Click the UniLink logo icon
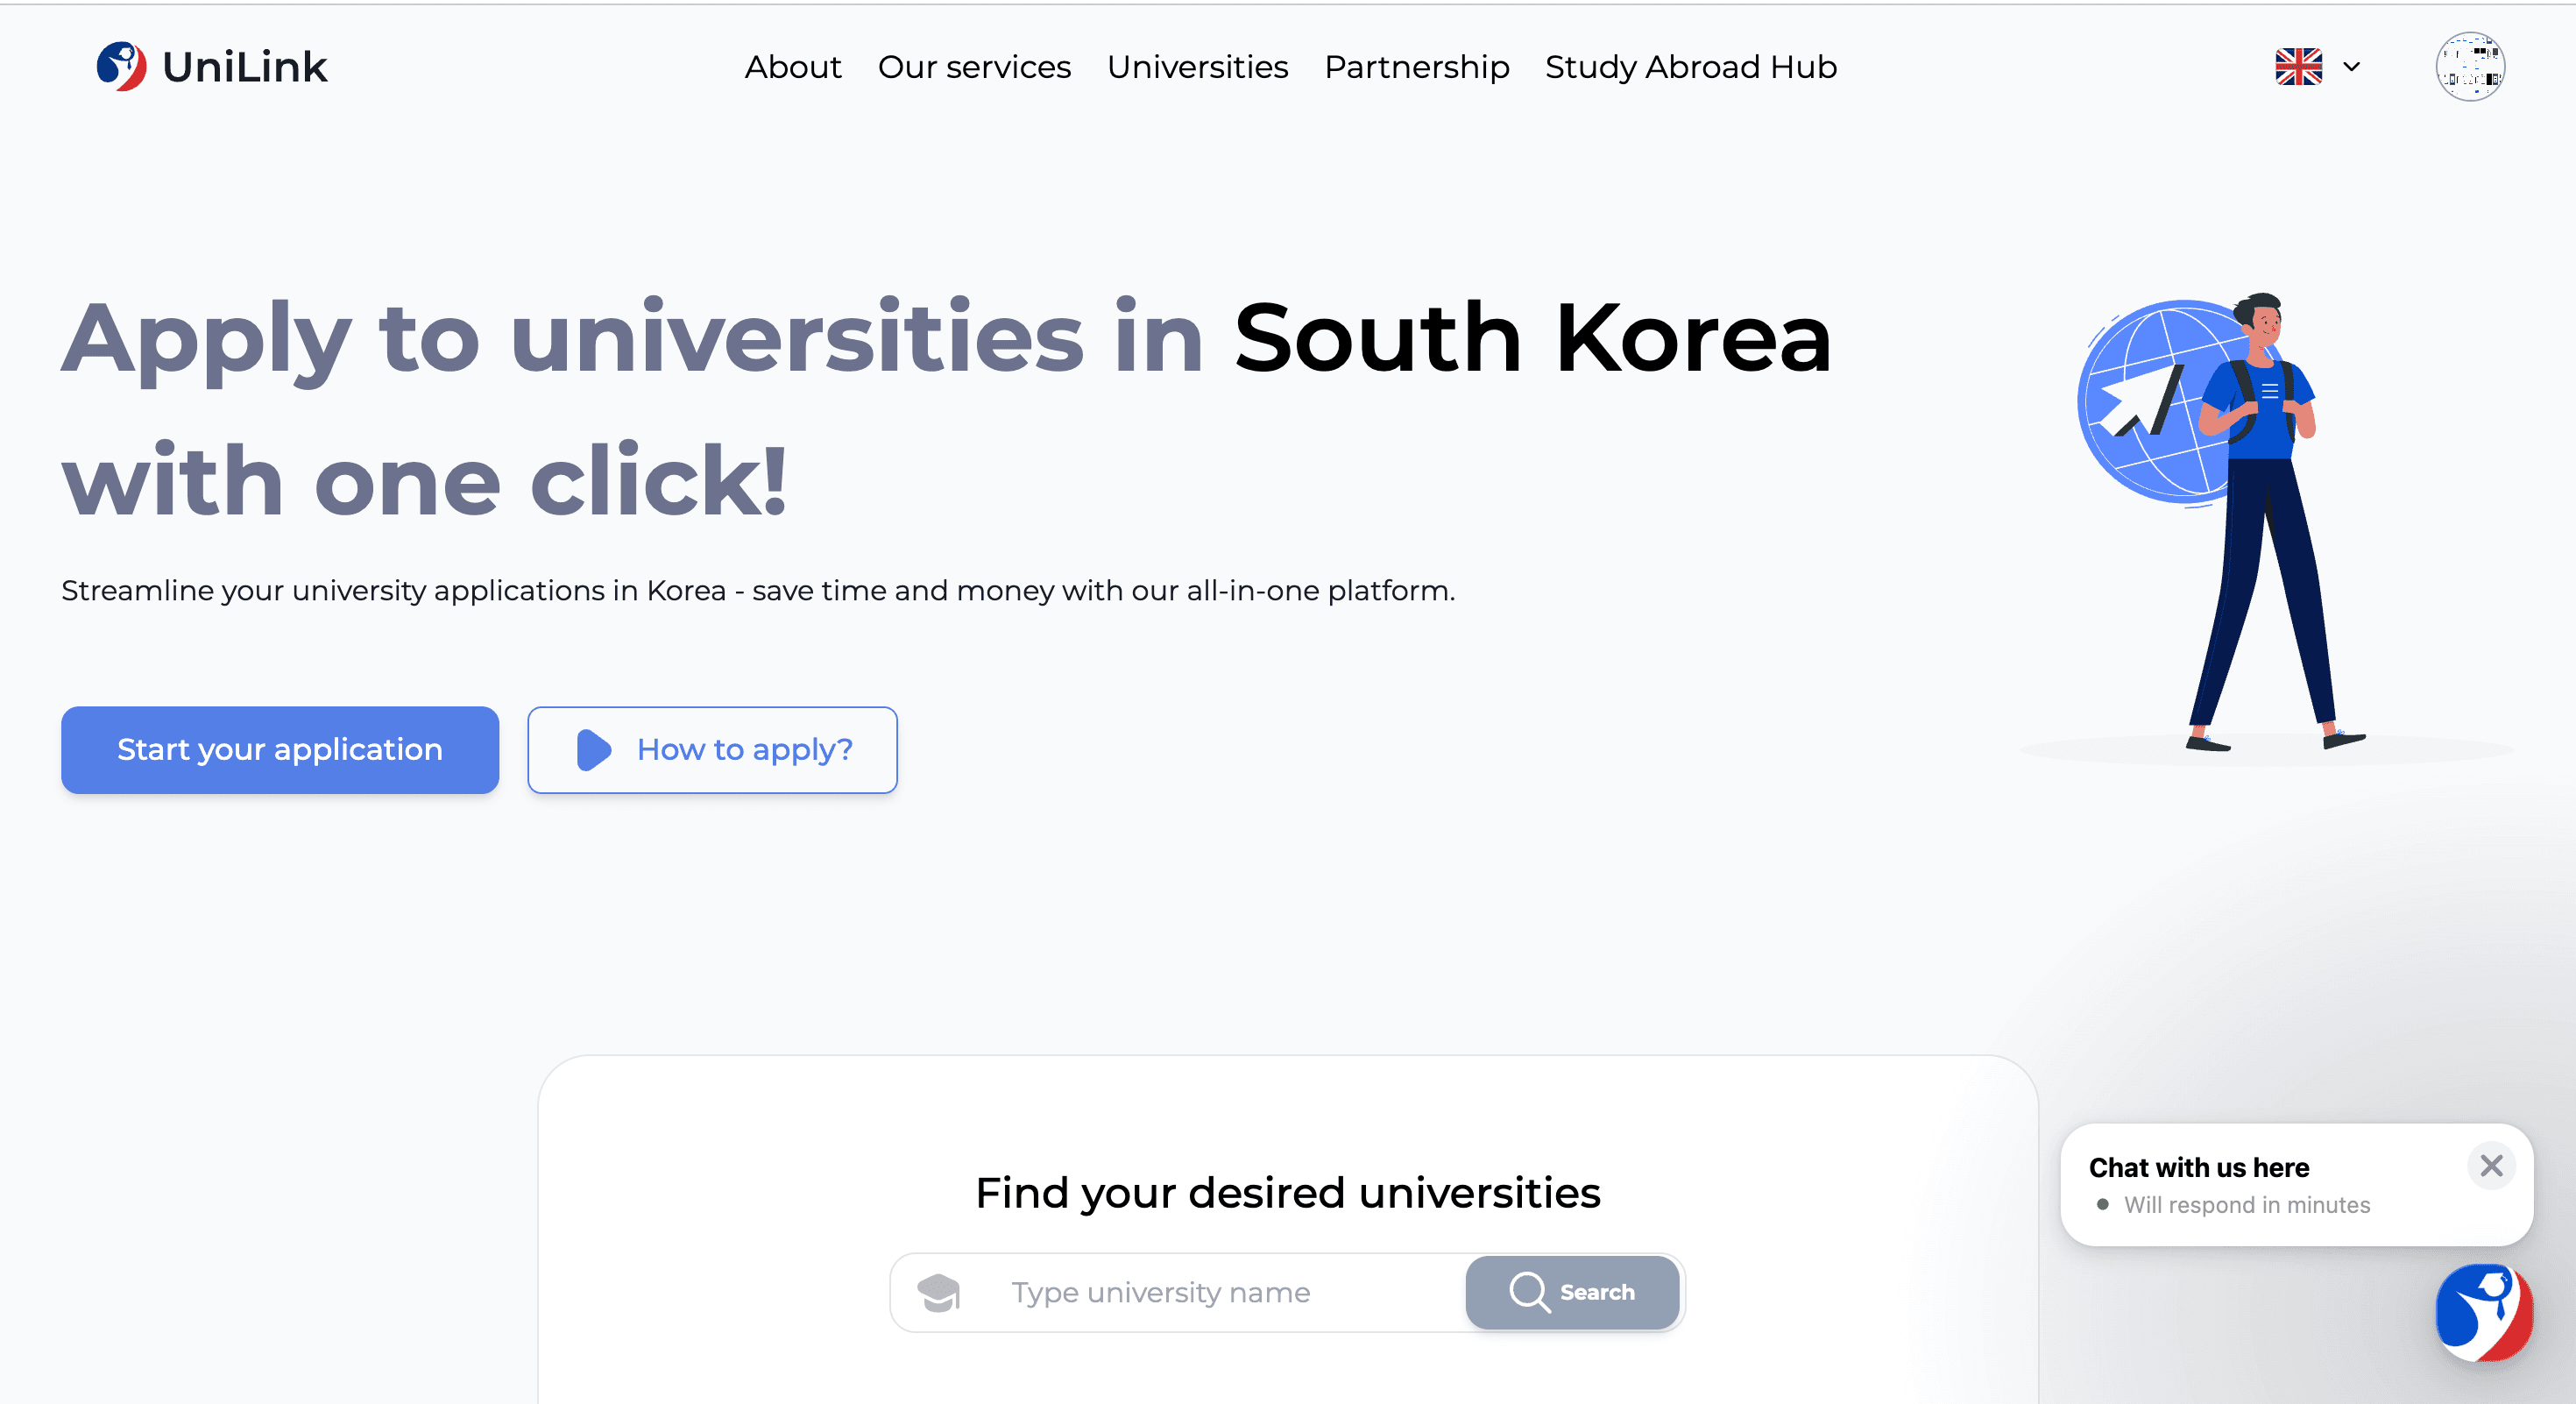 click(x=121, y=67)
